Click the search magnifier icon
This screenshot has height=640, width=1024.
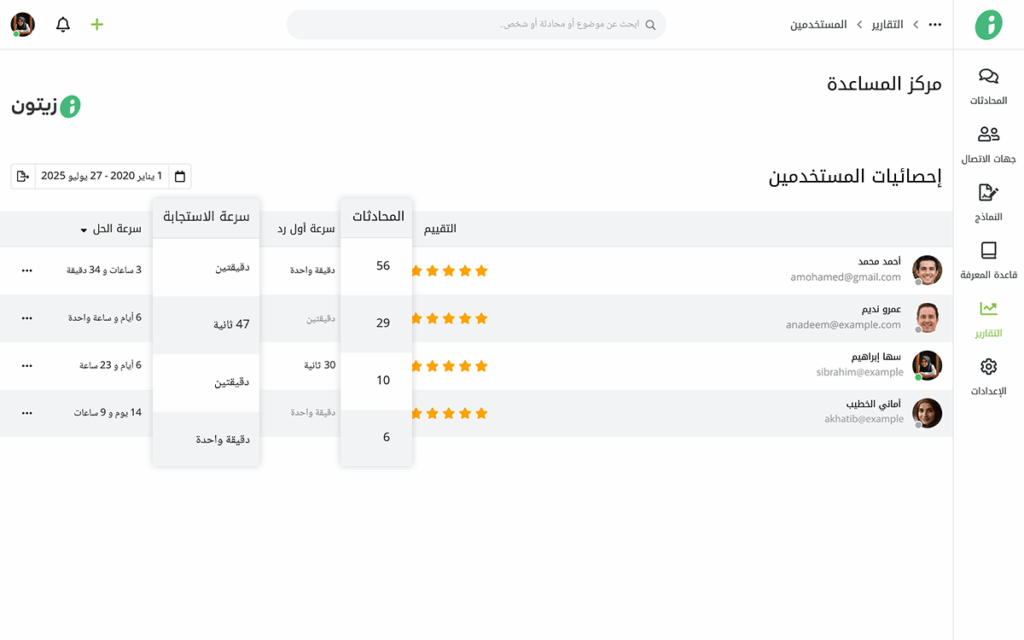650,25
